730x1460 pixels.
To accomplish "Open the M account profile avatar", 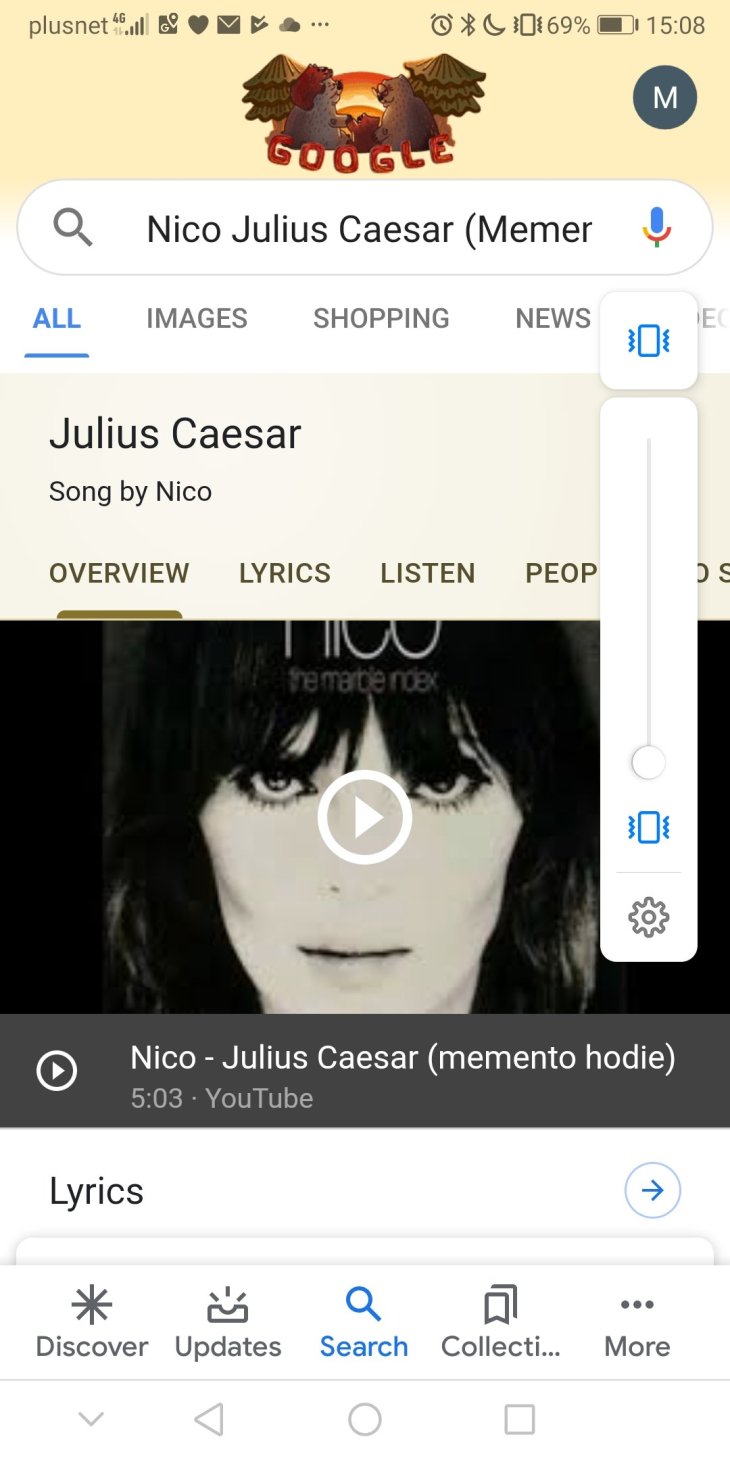I will 664,97.
